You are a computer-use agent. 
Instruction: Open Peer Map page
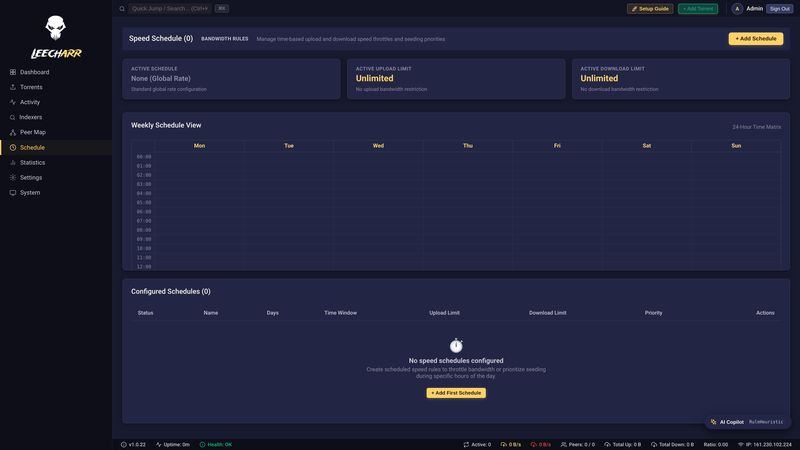point(56,132)
